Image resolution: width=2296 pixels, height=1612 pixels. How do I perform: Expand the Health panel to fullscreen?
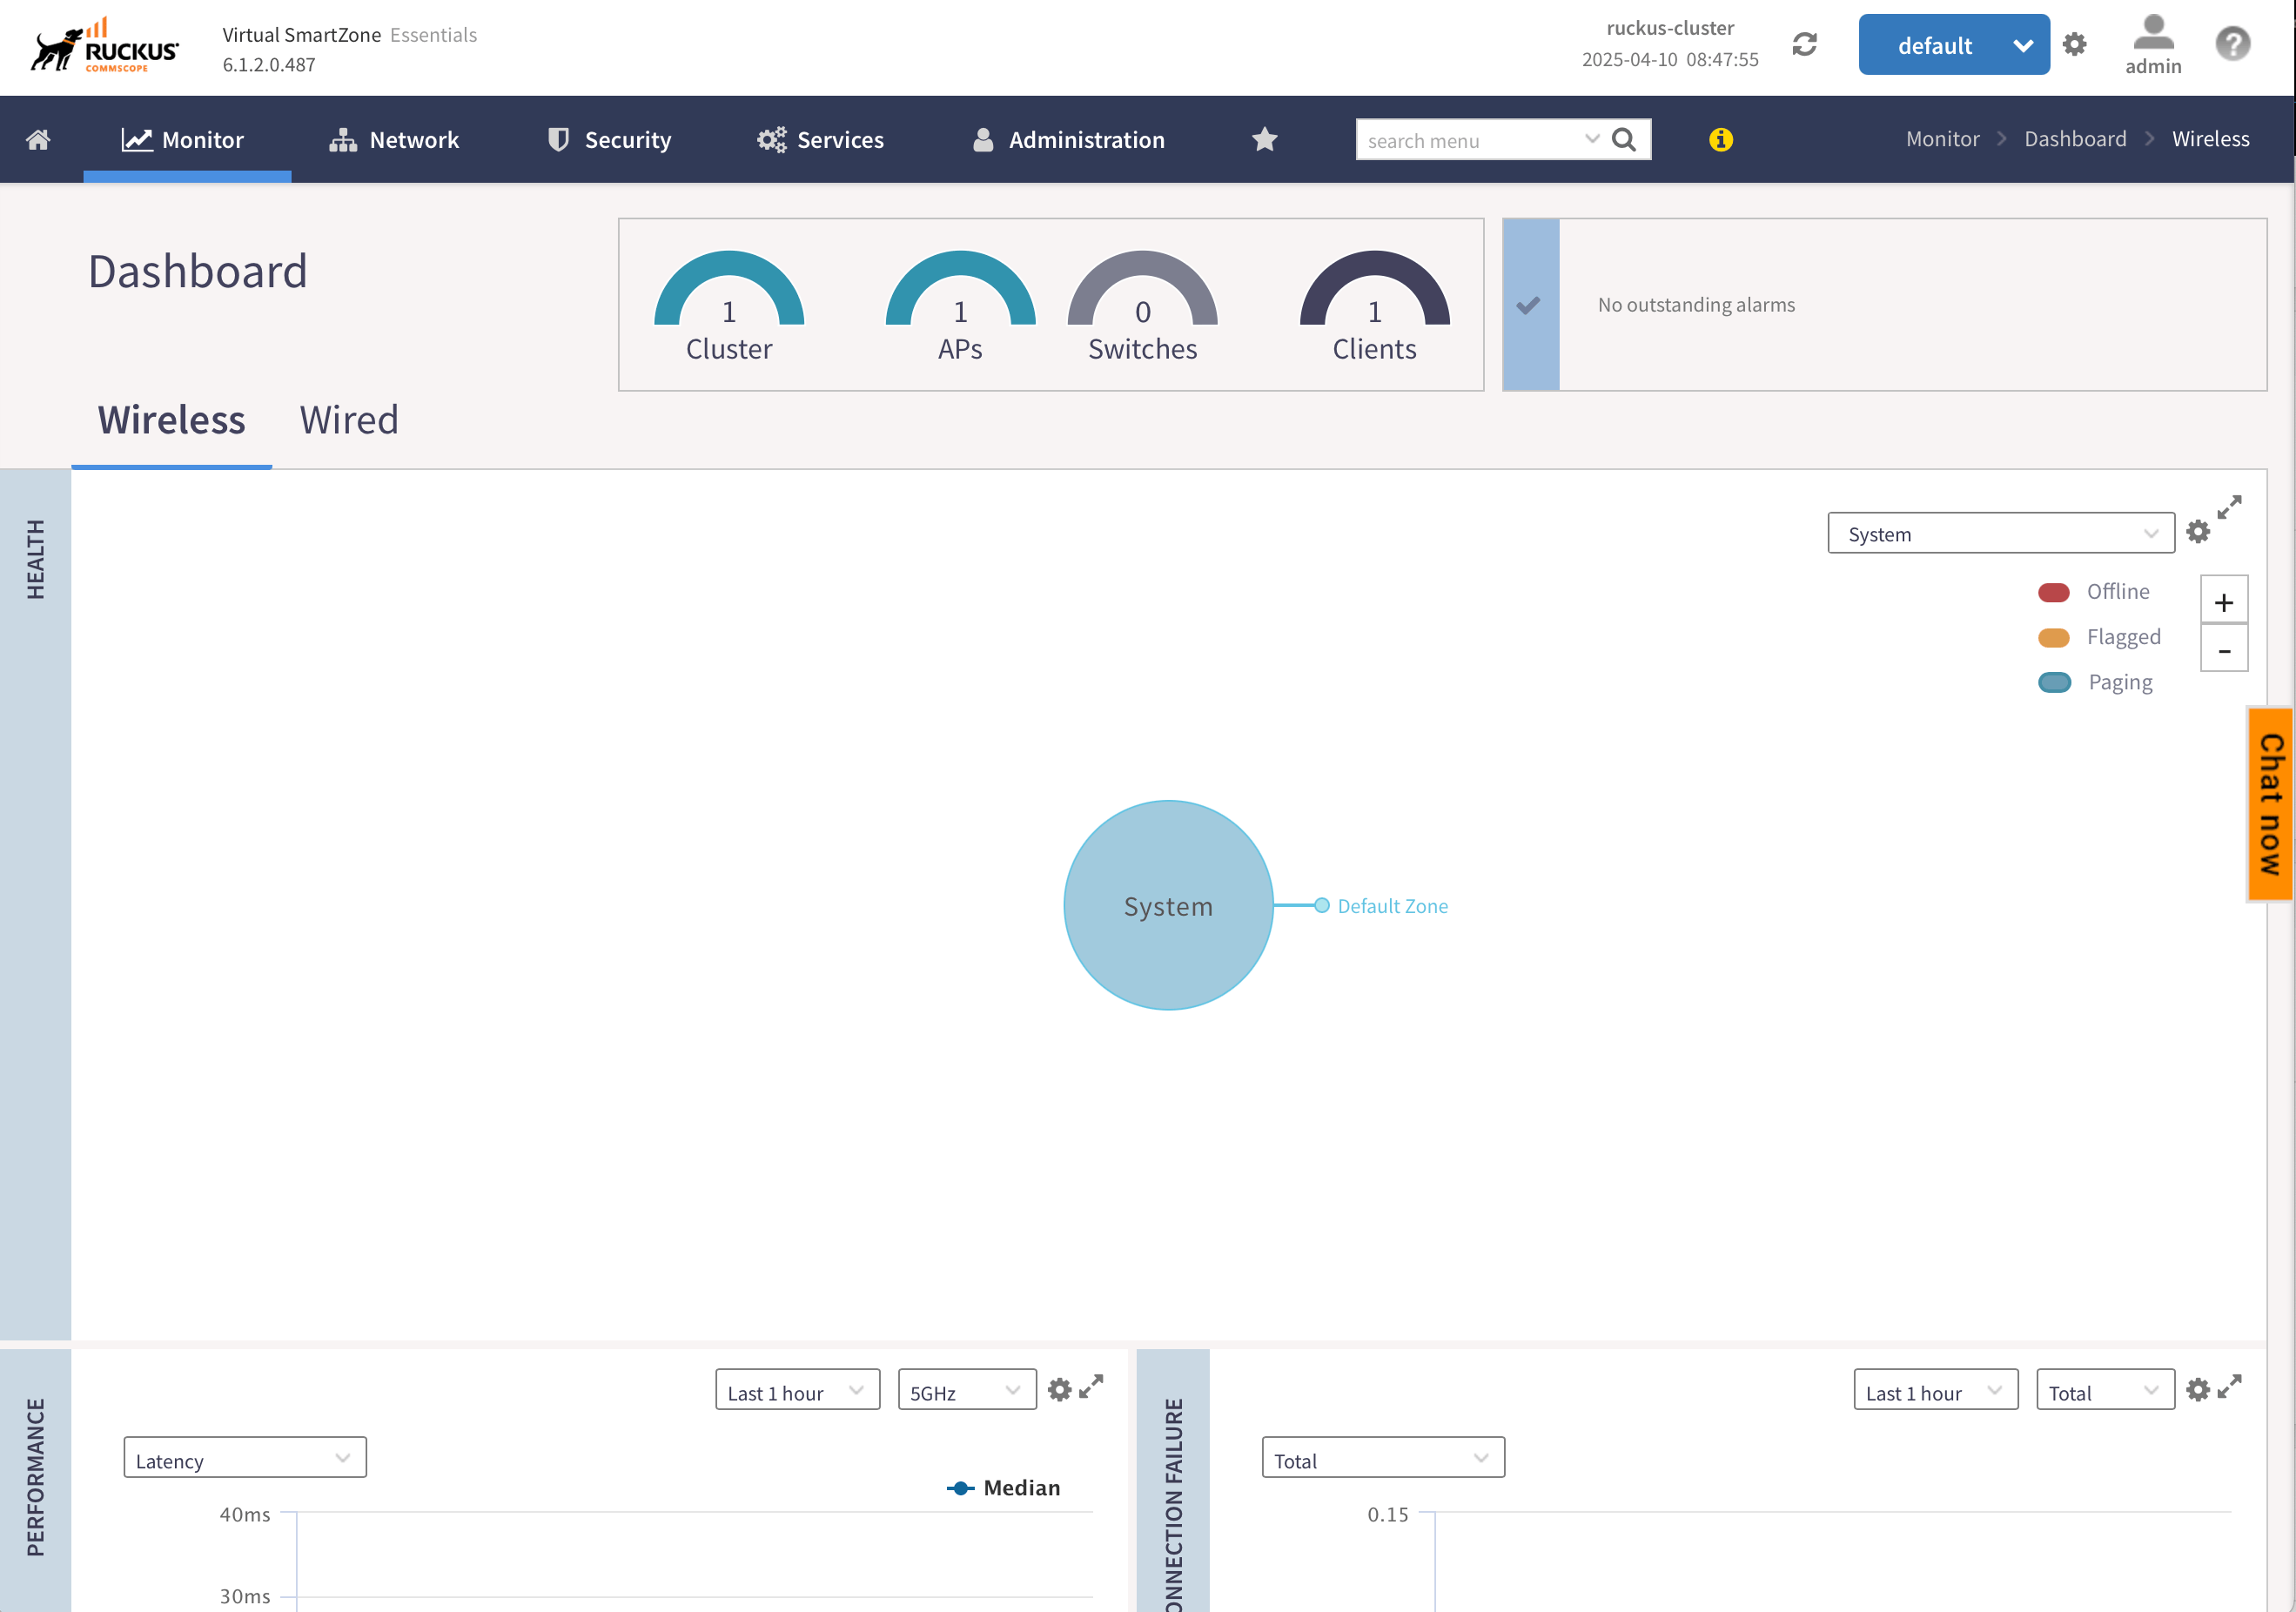coord(2229,507)
